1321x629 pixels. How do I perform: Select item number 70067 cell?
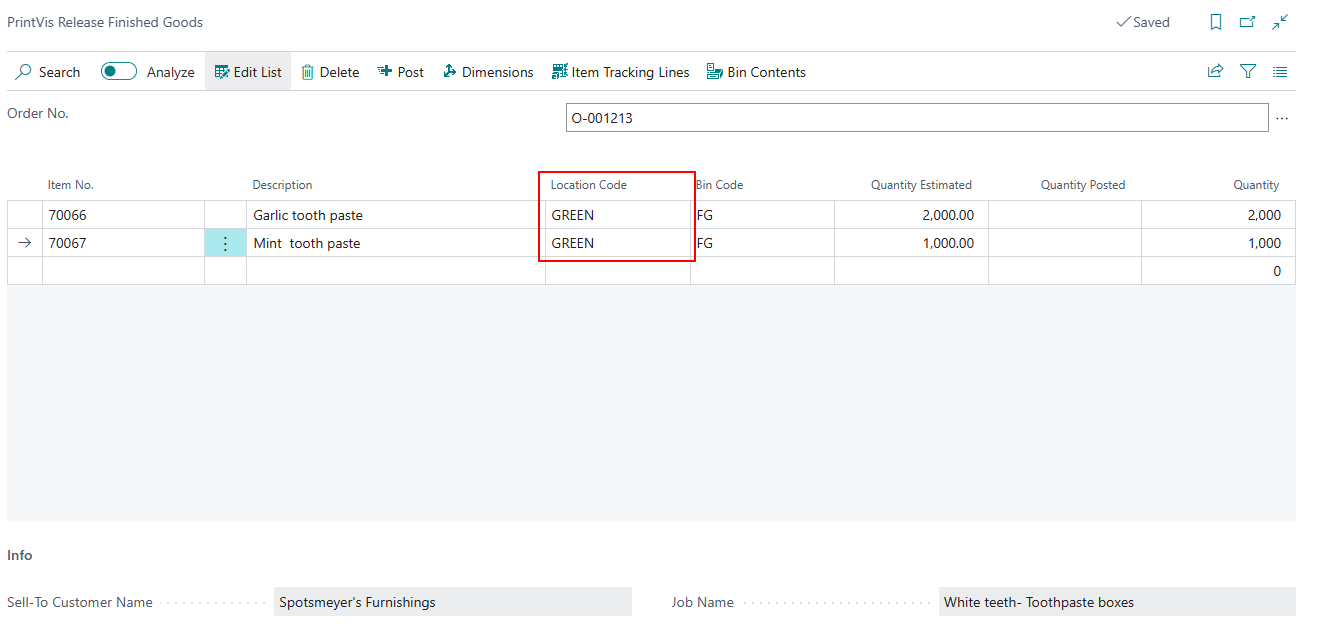(x=123, y=243)
